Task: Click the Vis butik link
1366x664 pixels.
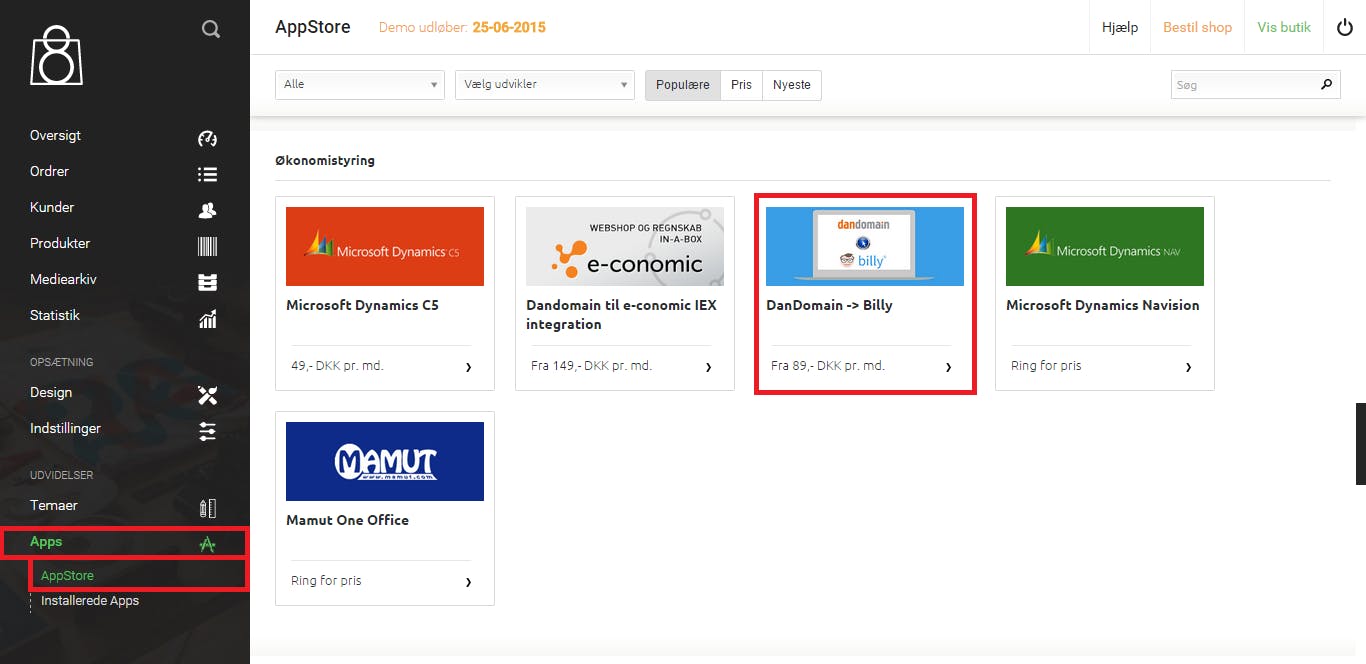Action: 1284,27
